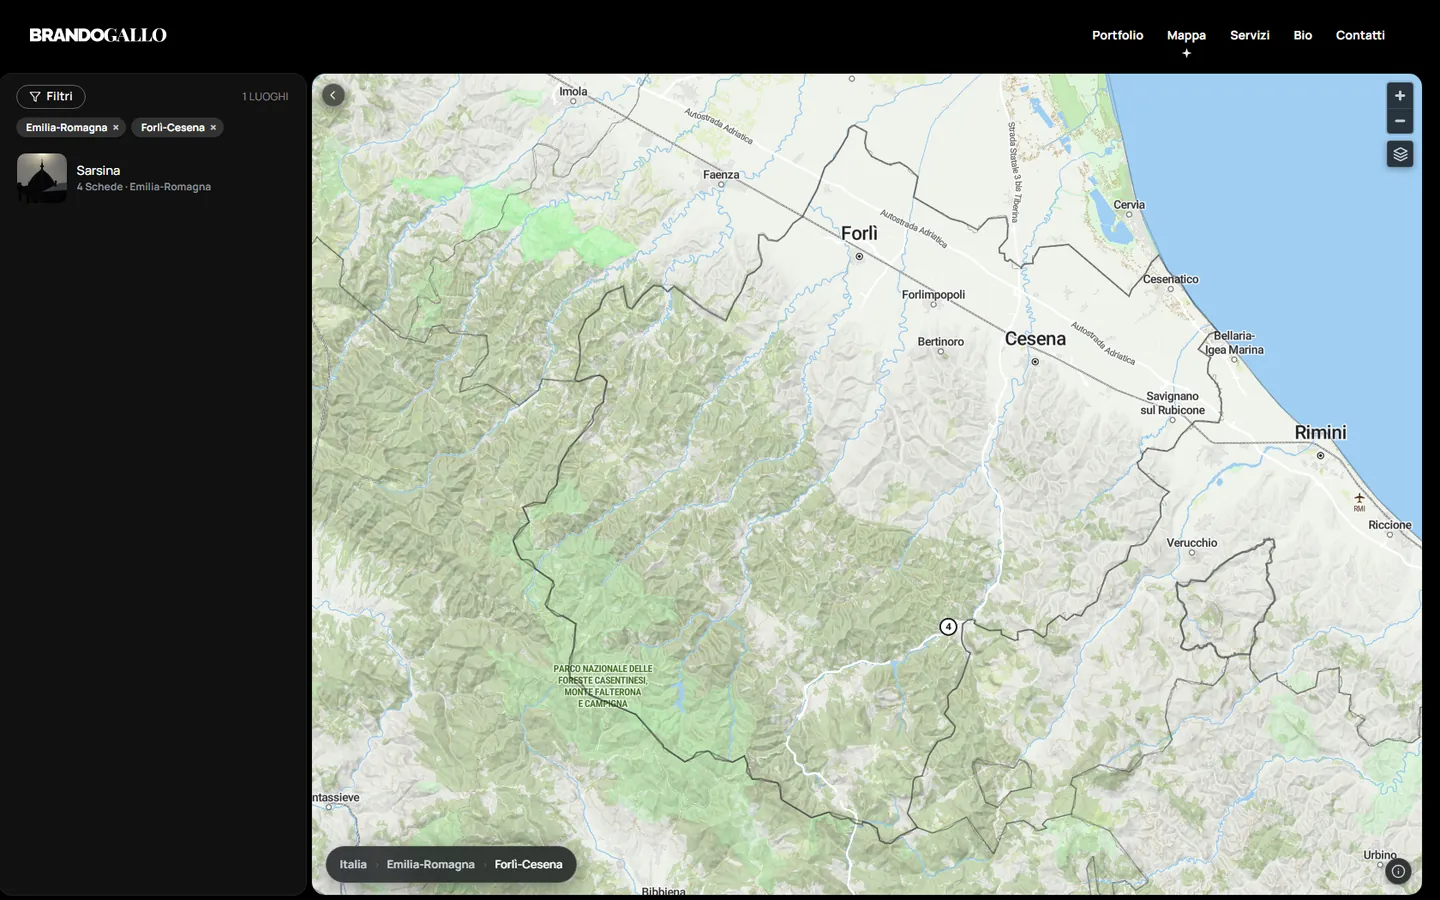
Task: Open the map layers switcher
Action: 1400,154
